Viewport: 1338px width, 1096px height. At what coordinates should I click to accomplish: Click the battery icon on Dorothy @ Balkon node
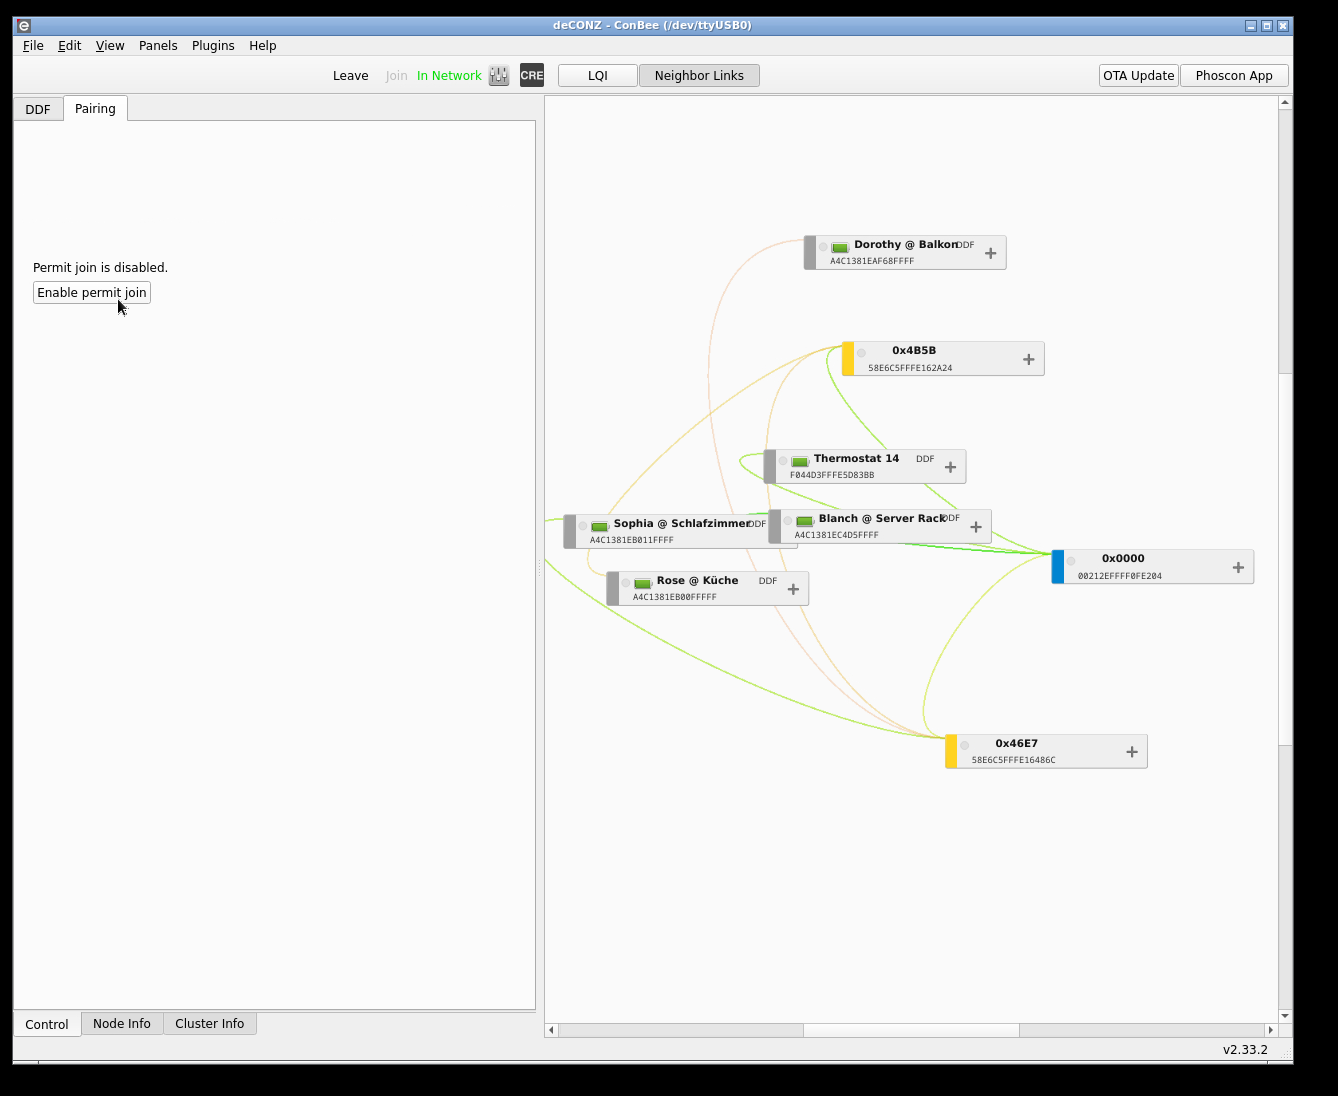click(x=840, y=248)
